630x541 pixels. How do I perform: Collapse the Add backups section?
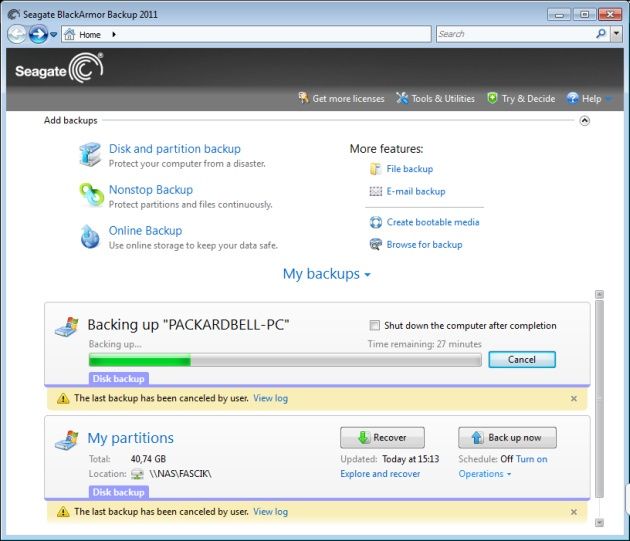(585, 121)
